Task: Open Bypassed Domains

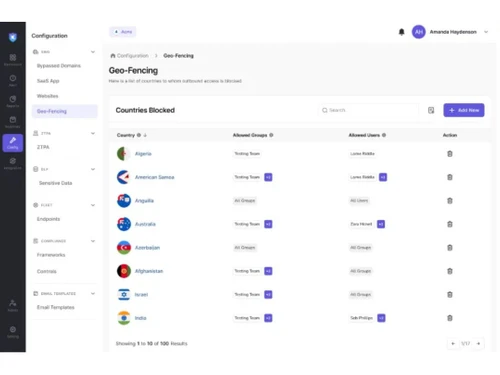Action: 59,66
